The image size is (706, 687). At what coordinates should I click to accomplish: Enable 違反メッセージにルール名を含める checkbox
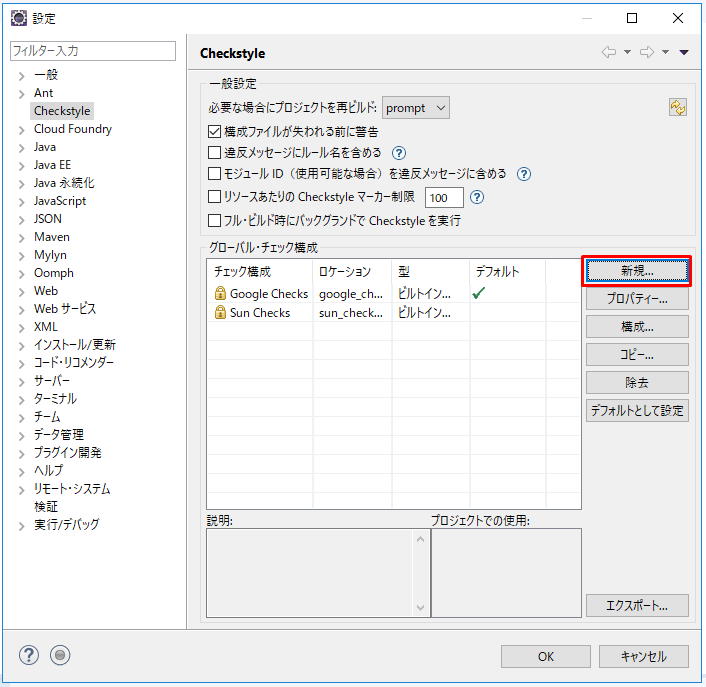point(214,153)
